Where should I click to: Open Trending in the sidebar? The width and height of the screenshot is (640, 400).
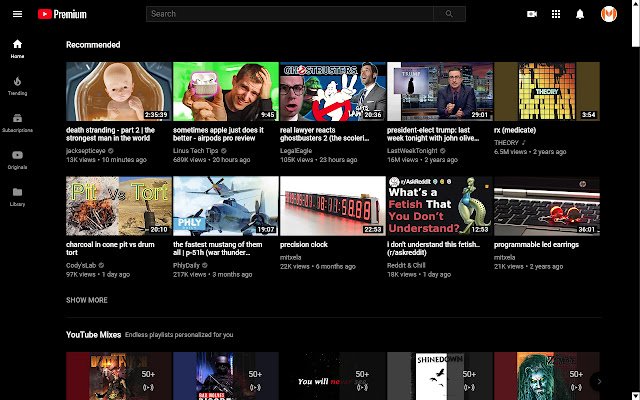tap(17, 86)
